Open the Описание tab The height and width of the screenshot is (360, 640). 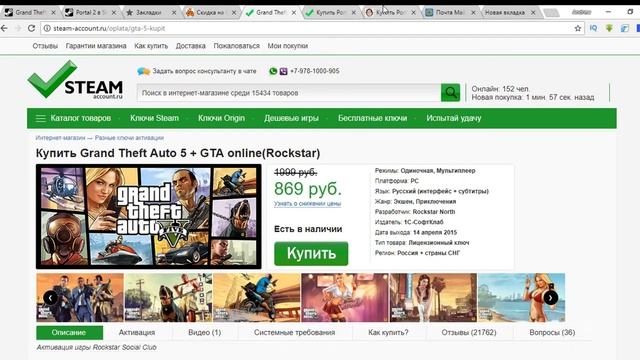tap(69, 333)
